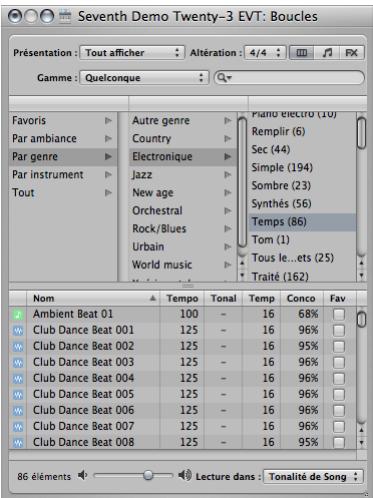Select Country genre
Screen dimensions: 373x498
[x=183, y=138]
